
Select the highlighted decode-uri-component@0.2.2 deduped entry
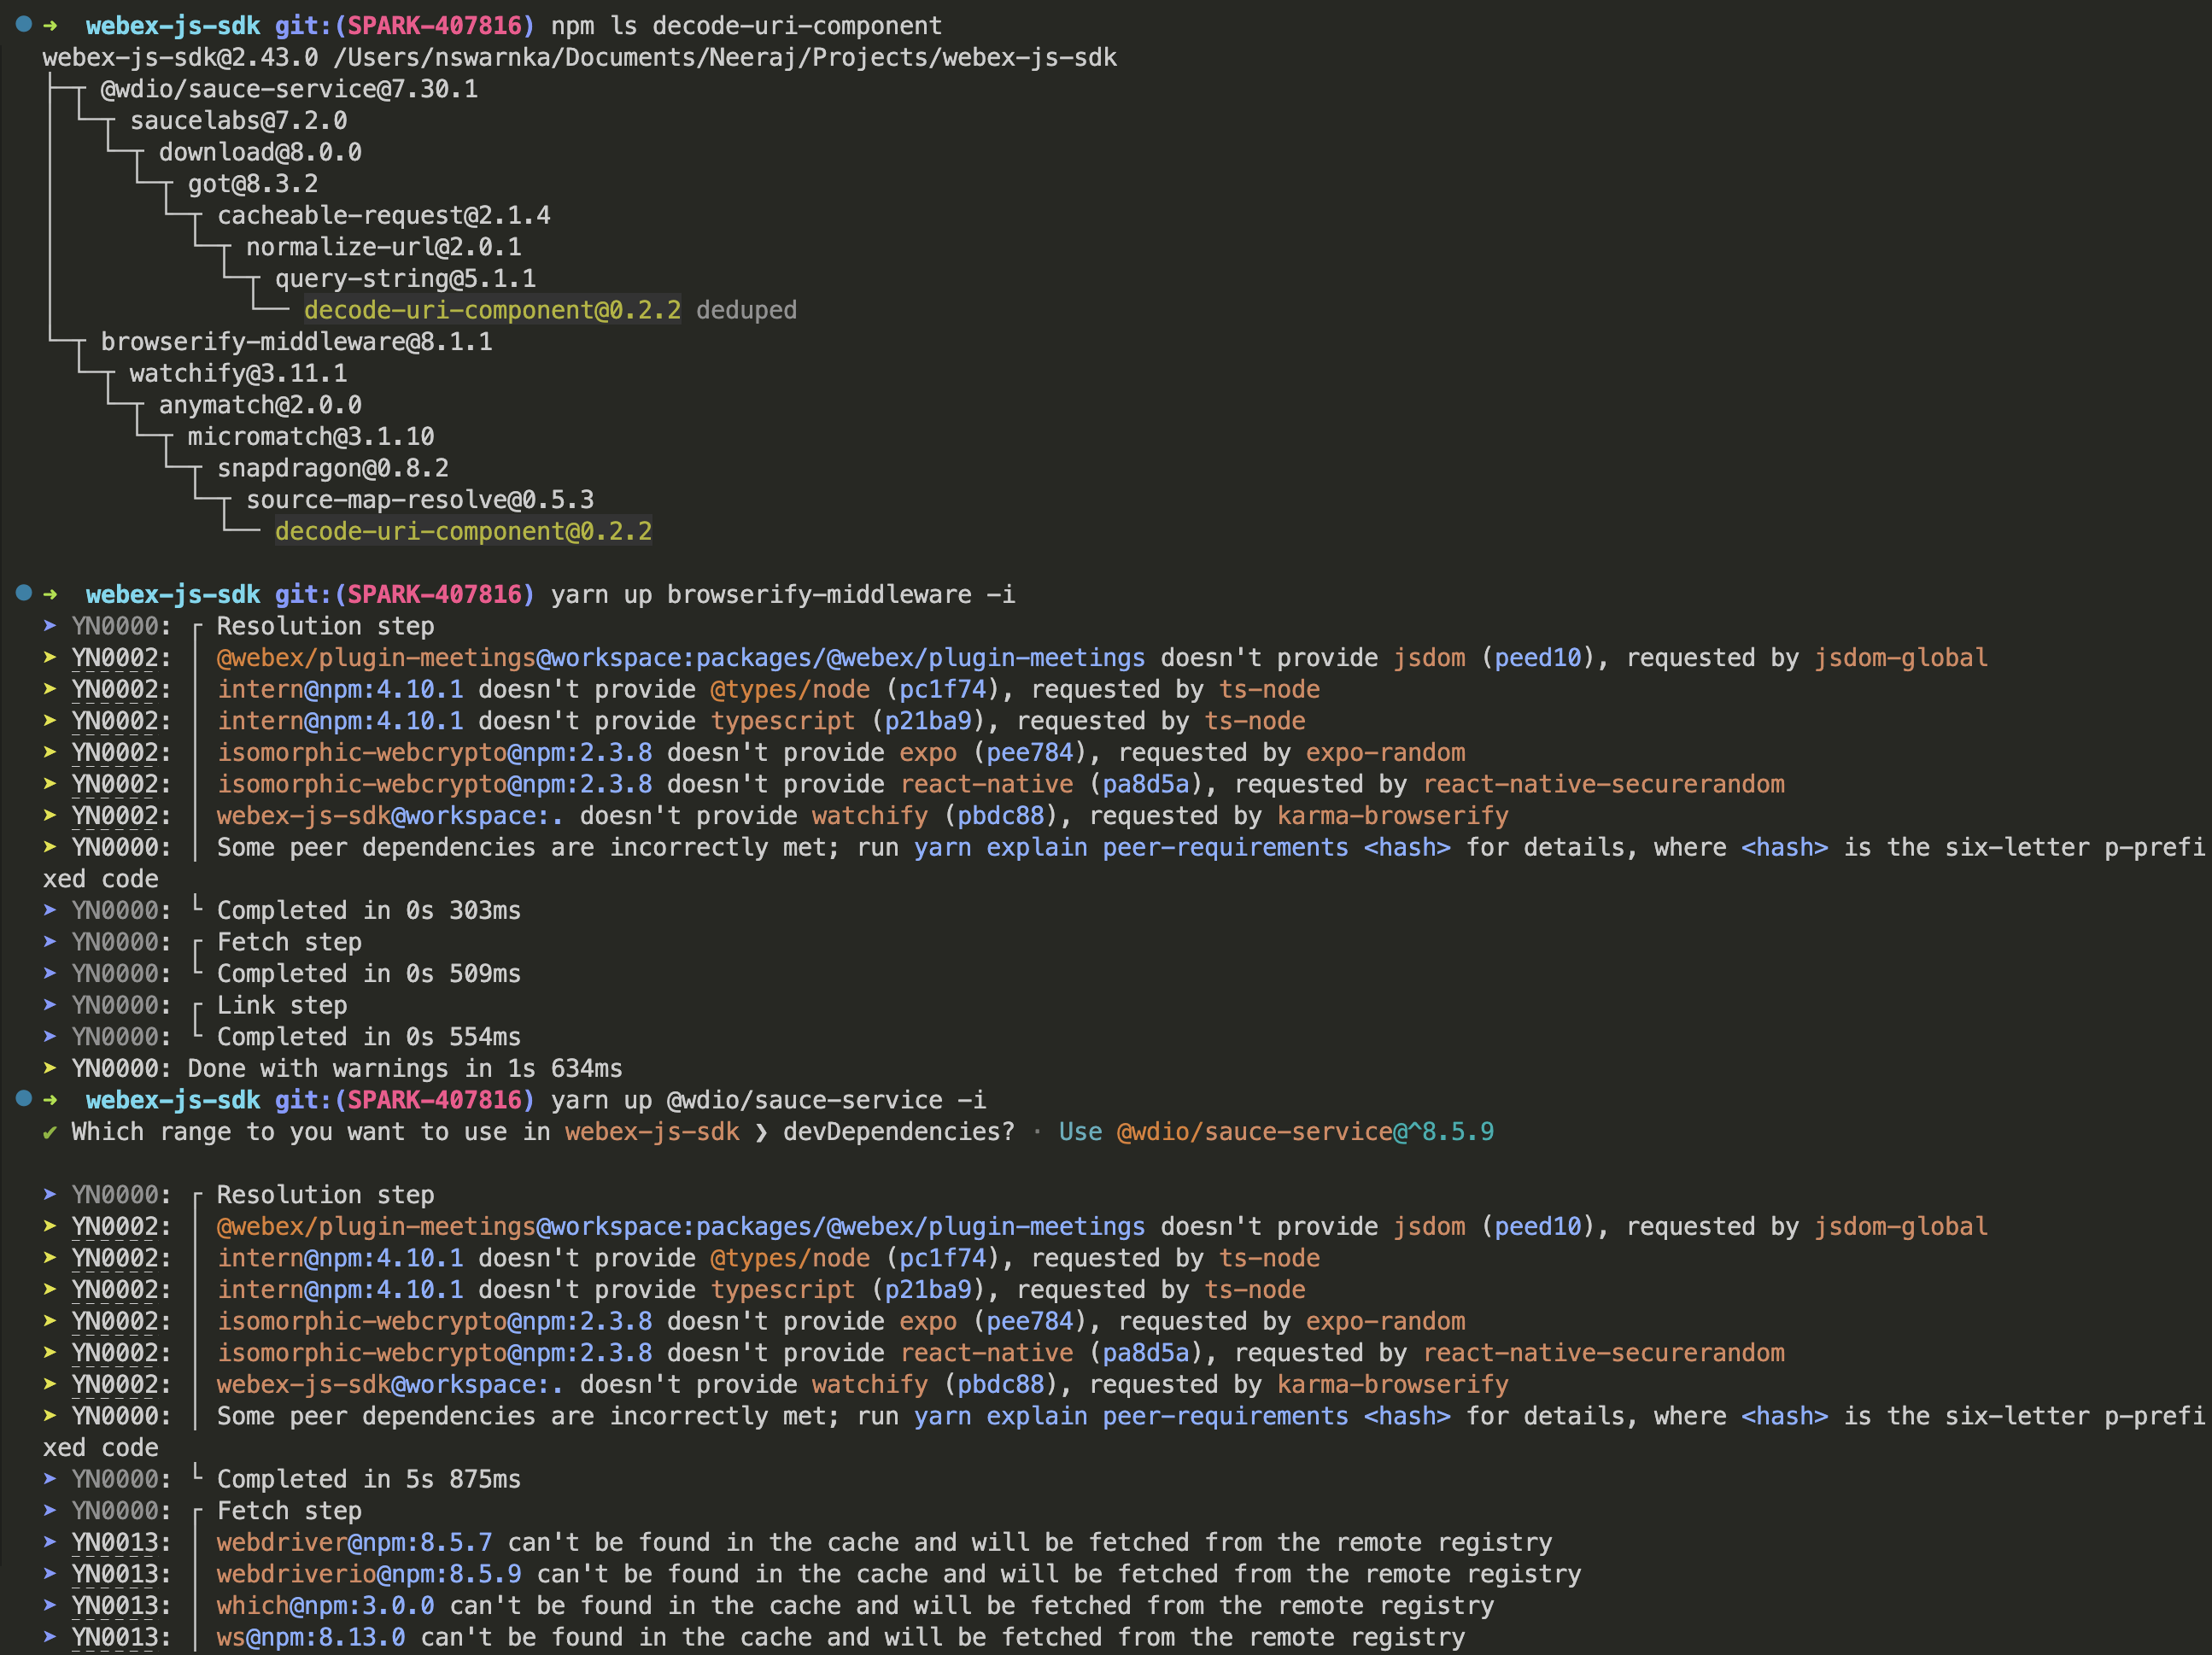(x=491, y=310)
